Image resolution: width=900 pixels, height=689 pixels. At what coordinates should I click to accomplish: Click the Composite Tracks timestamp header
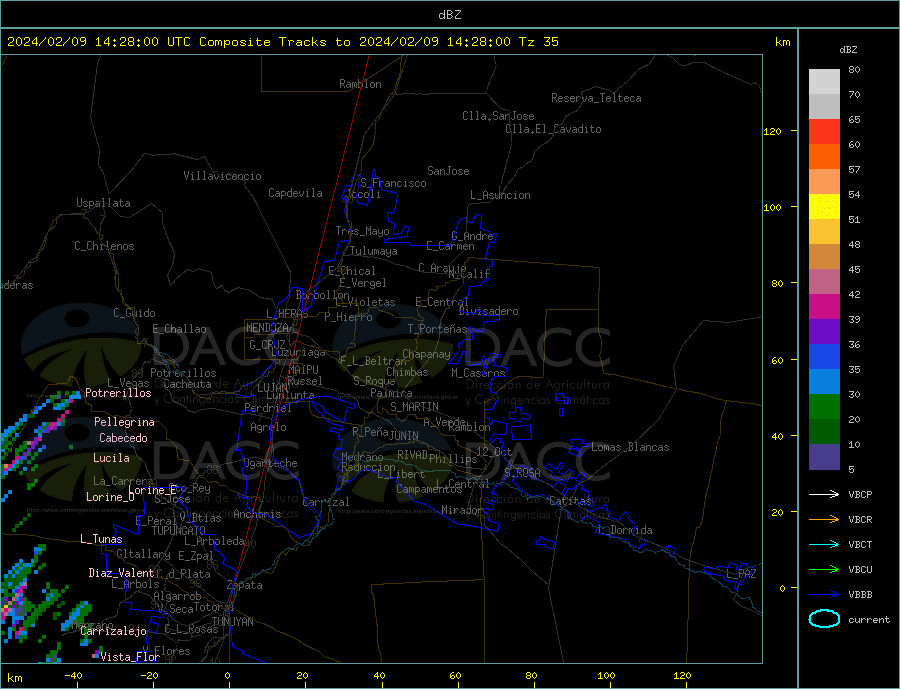pyautogui.click(x=282, y=42)
